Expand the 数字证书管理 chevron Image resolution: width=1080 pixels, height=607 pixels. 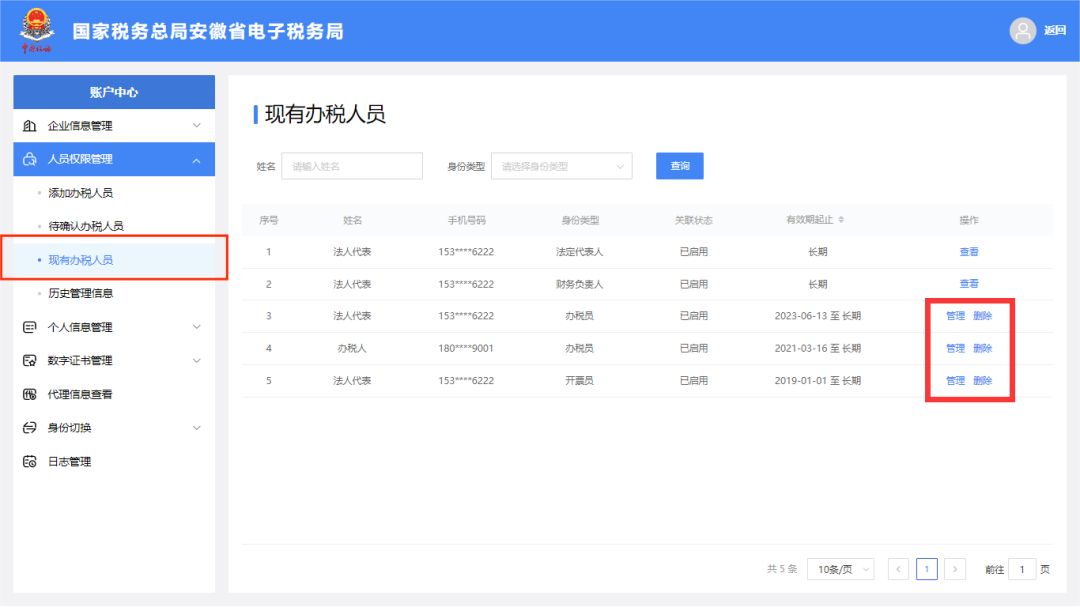click(196, 360)
